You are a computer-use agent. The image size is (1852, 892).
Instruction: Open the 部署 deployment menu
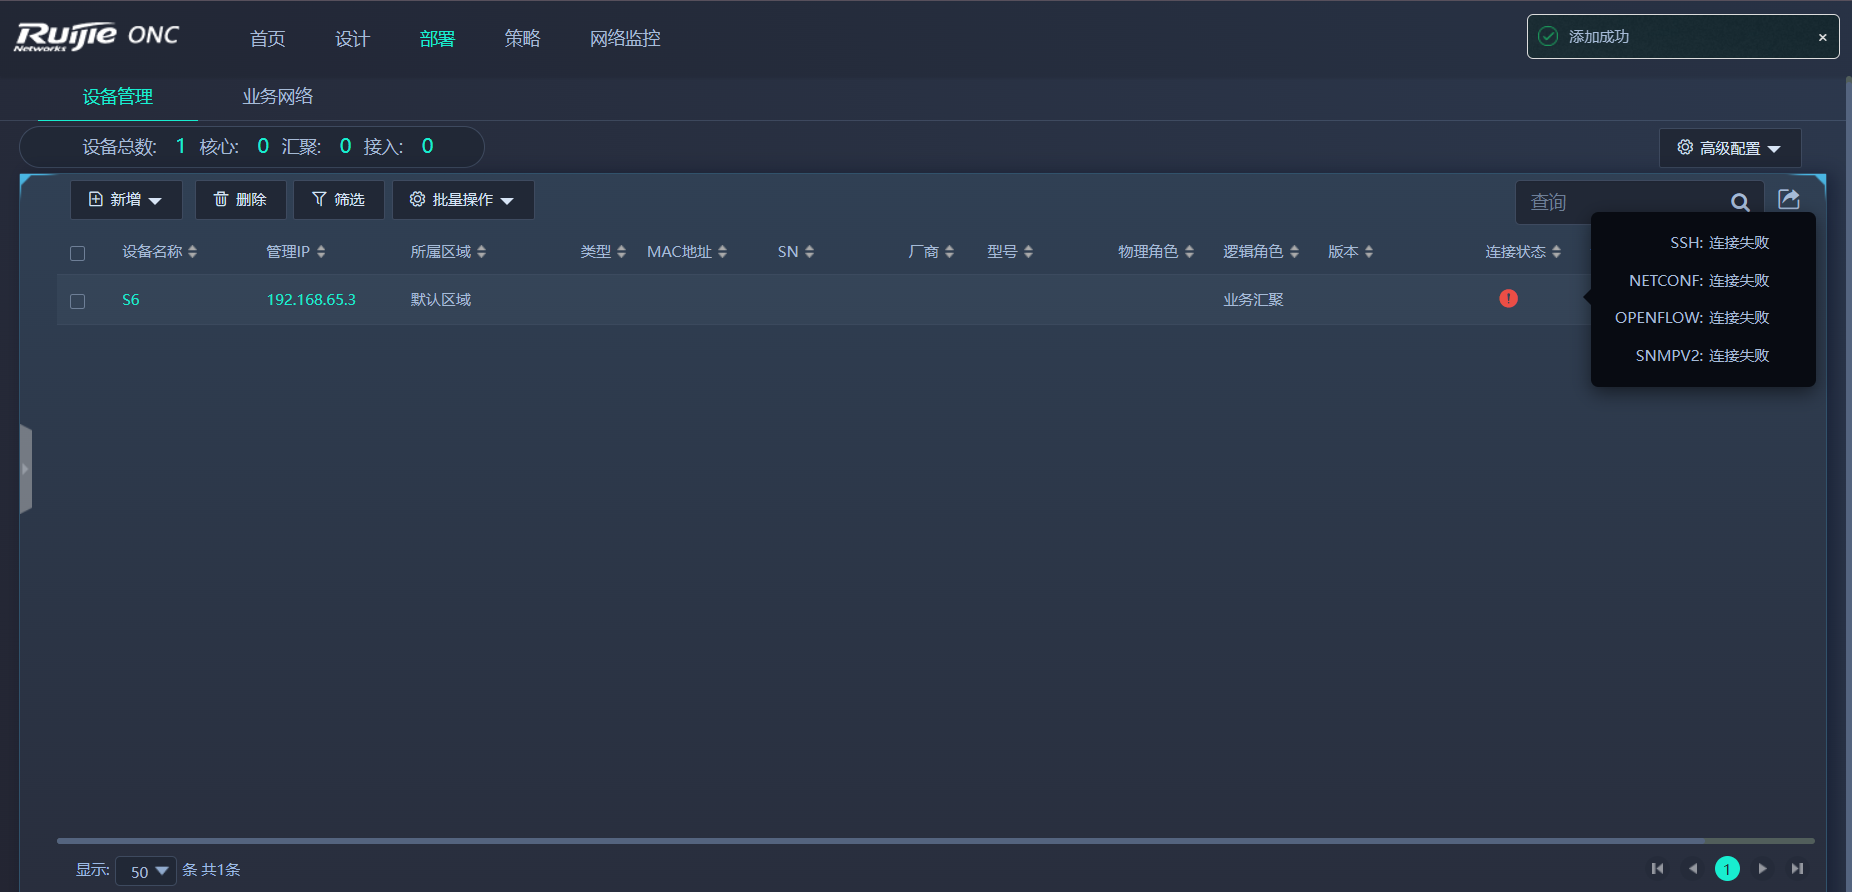pyautogui.click(x=437, y=39)
